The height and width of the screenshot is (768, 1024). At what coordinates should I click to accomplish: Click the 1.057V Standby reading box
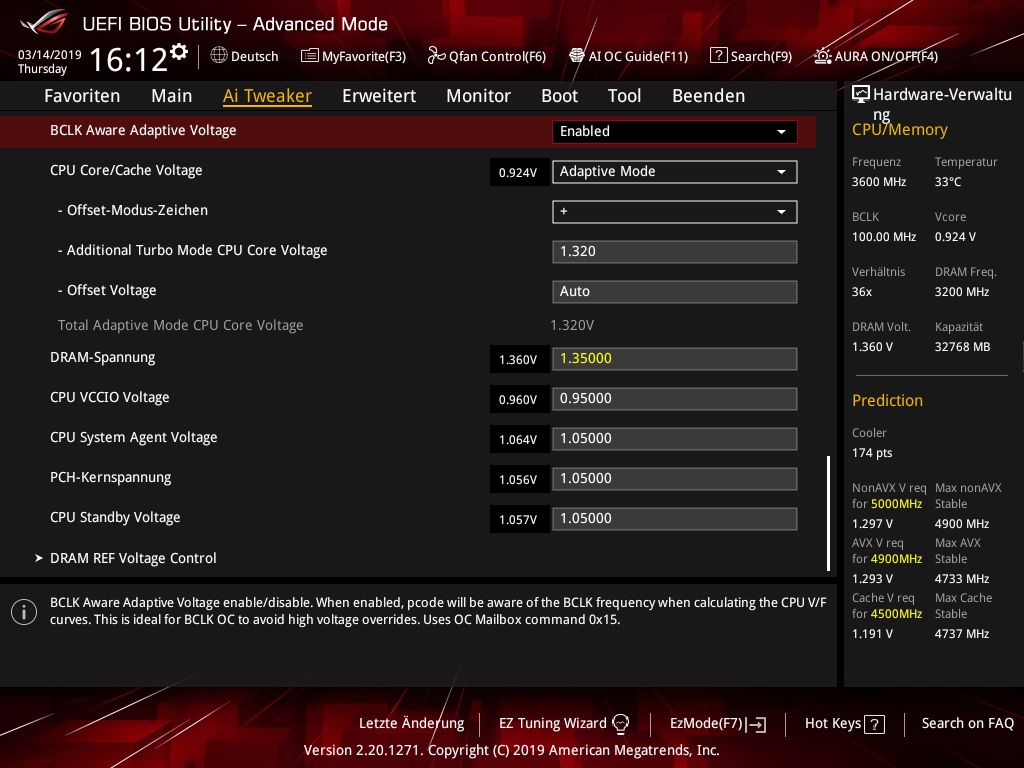coord(518,519)
